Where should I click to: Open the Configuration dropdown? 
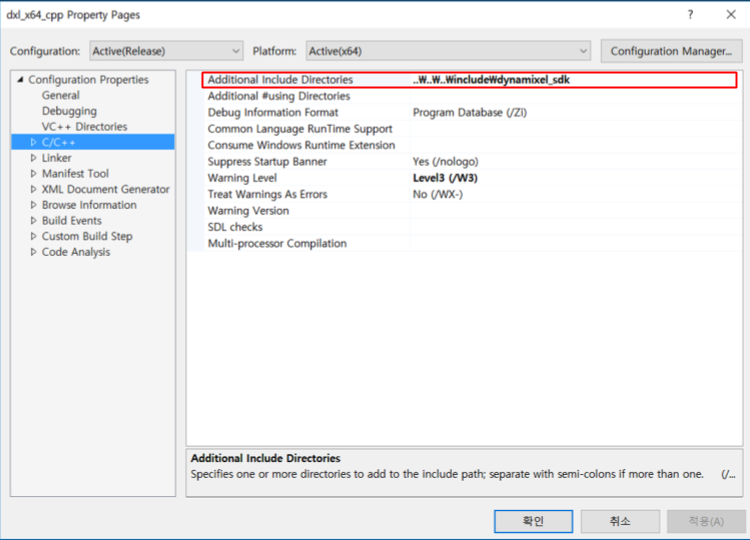coord(165,51)
